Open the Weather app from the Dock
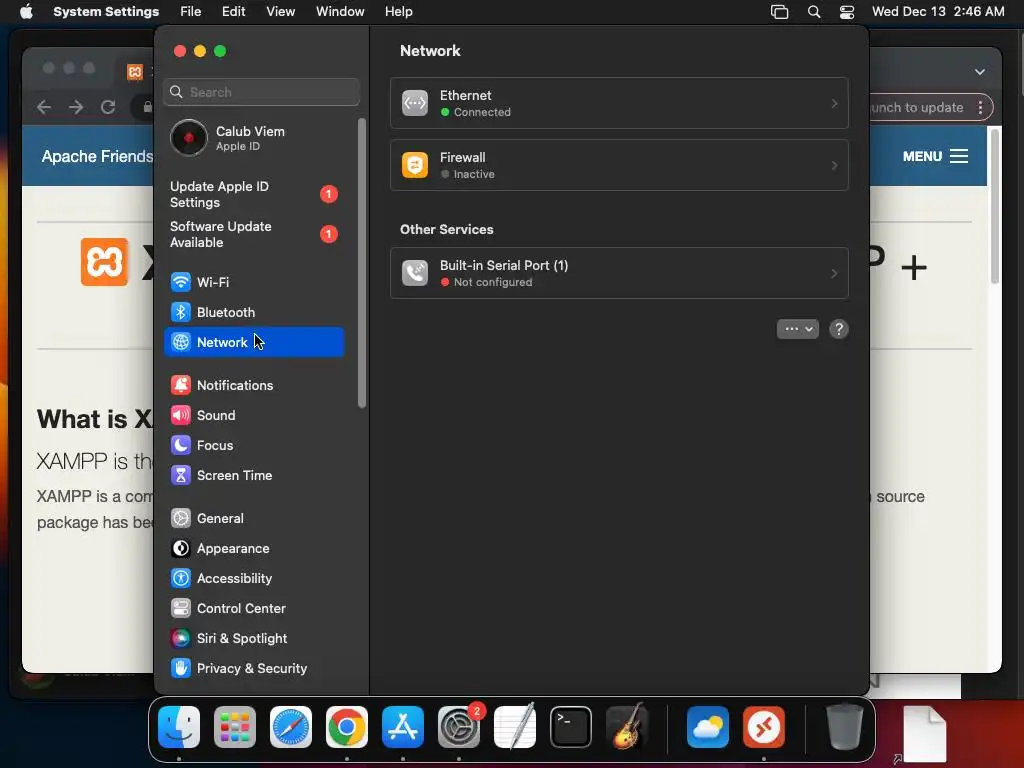The width and height of the screenshot is (1024, 768). (x=708, y=727)
